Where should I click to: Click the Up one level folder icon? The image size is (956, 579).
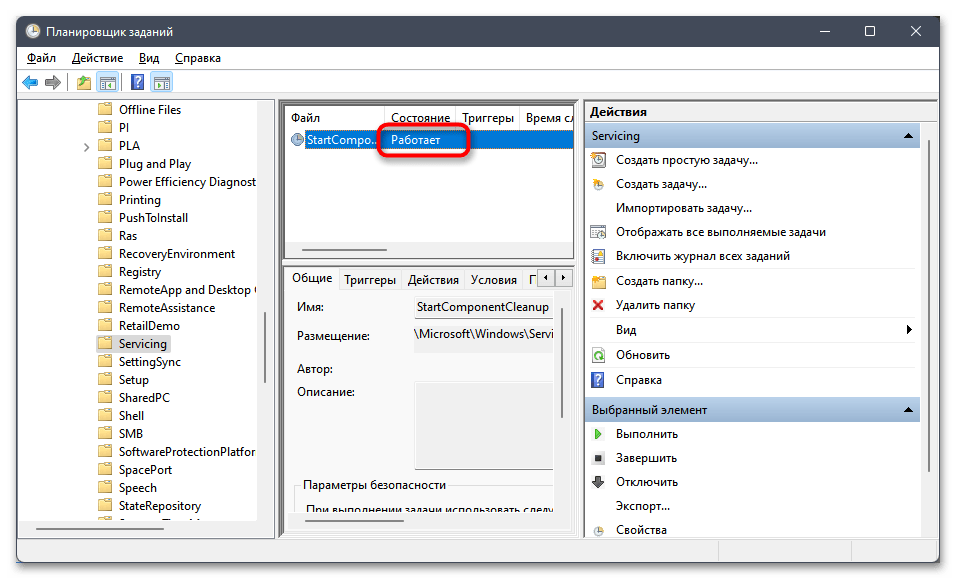tap(84, 82)
